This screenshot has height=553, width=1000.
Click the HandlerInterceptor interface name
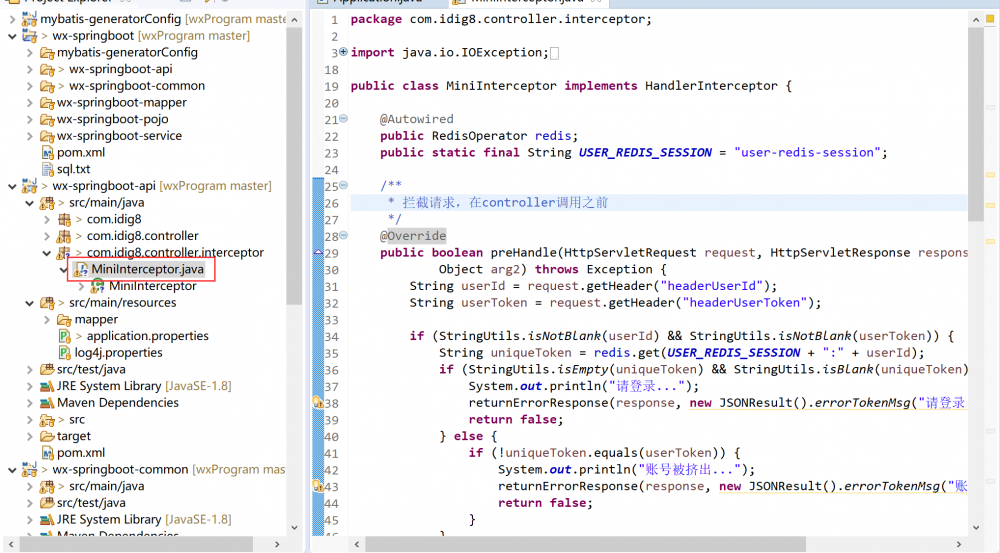(x=711, y=85)
